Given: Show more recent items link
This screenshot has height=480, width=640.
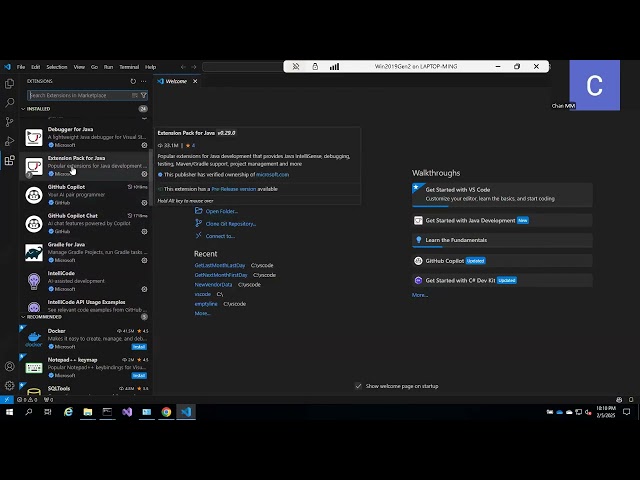Looking at the screenshot, I should point(202,313).
